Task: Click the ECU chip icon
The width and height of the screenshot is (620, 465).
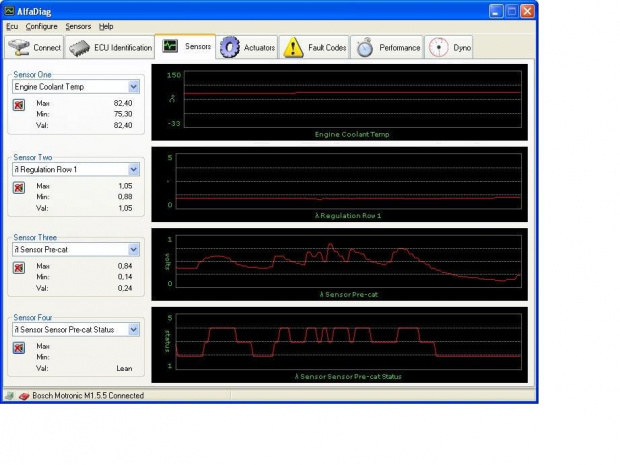Action: 79,48
